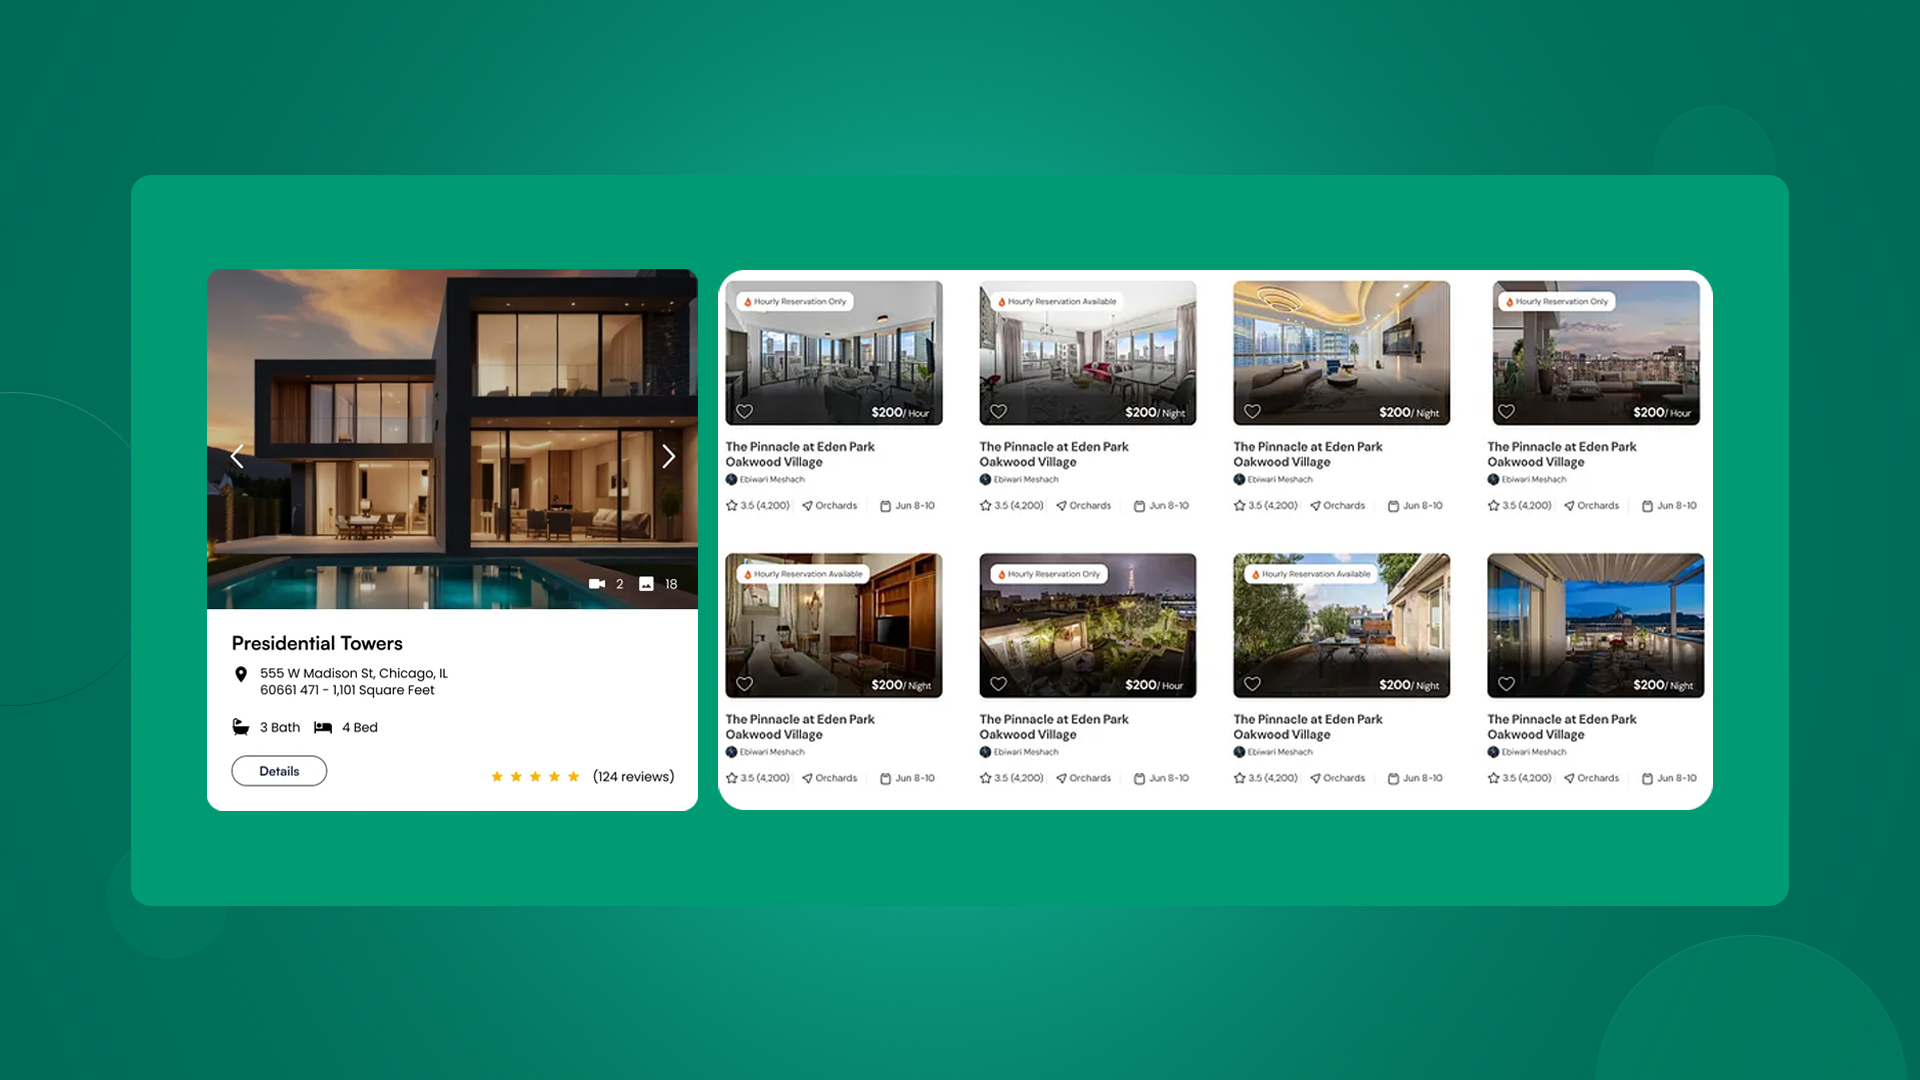1920x1080 pixels.
Task: Click $200/Hour price on Eiffel Tower listing
Action: pos(1154,685)
